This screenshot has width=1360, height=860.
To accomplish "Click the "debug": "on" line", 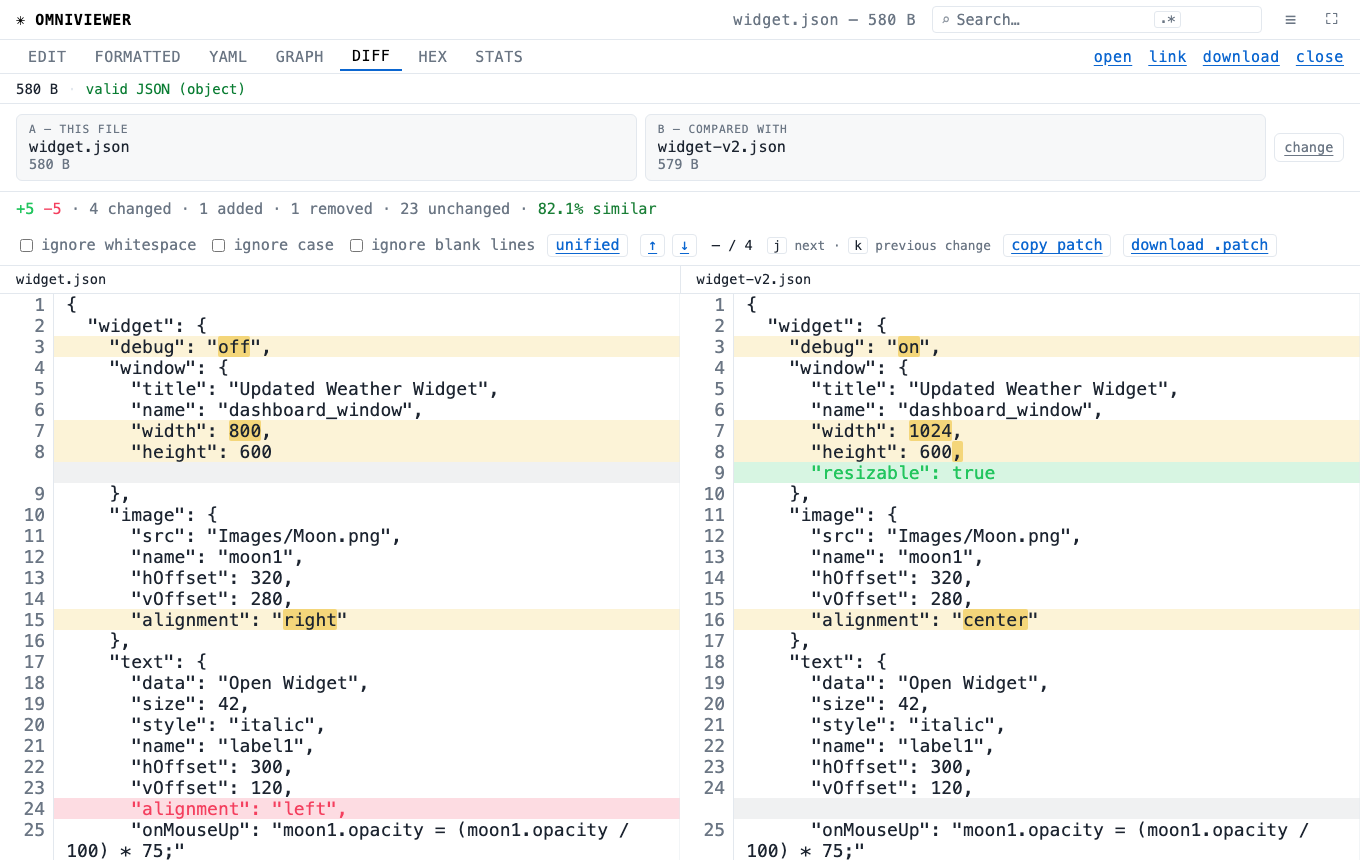I will [1047, 347].
